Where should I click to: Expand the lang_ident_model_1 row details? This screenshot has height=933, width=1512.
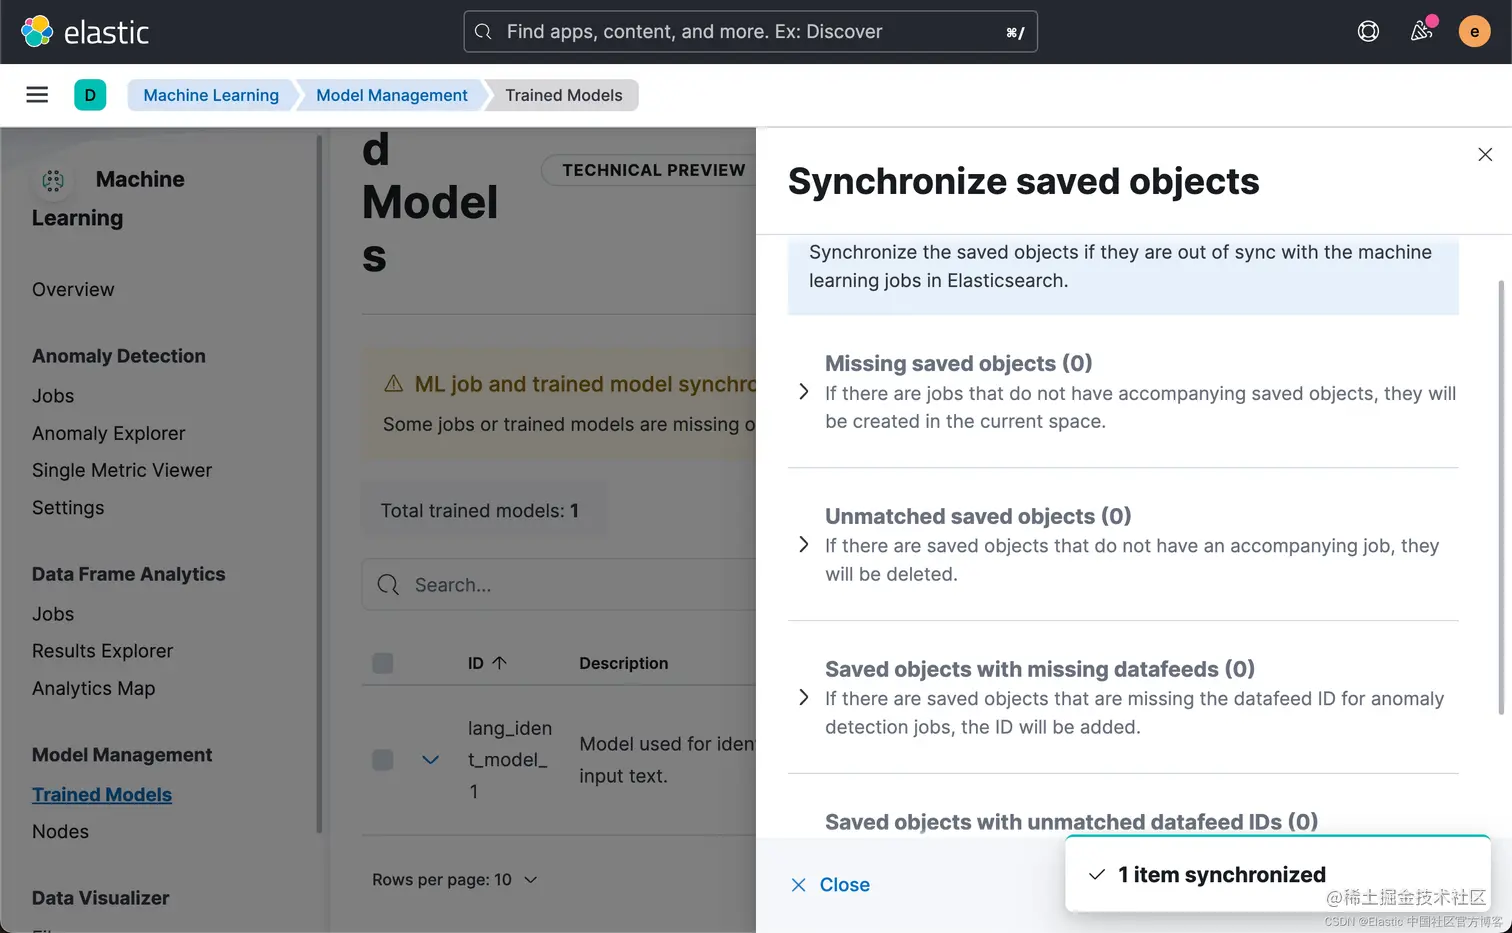tap(431, 760)
